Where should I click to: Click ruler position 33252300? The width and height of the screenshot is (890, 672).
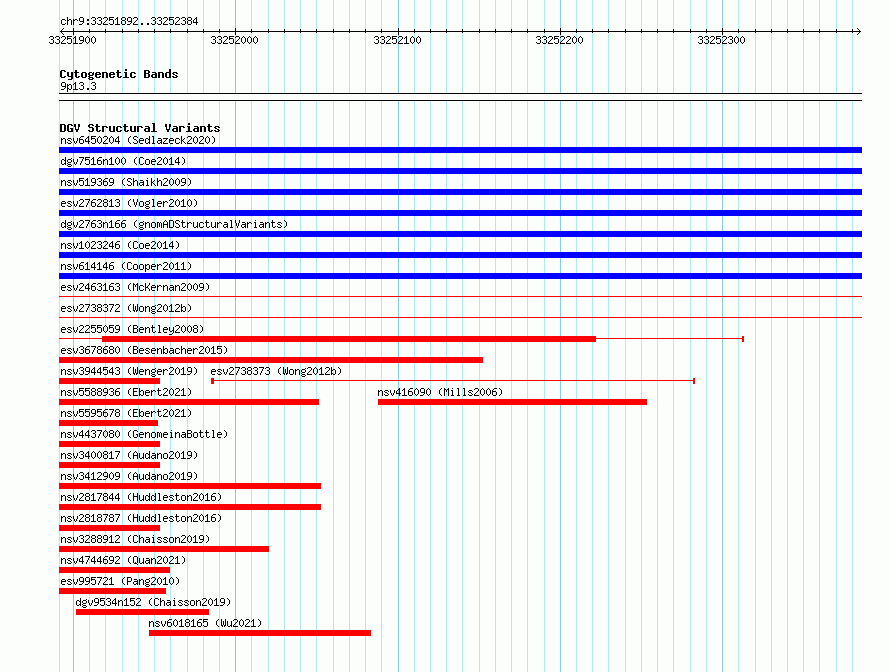[x=721, y=40]
